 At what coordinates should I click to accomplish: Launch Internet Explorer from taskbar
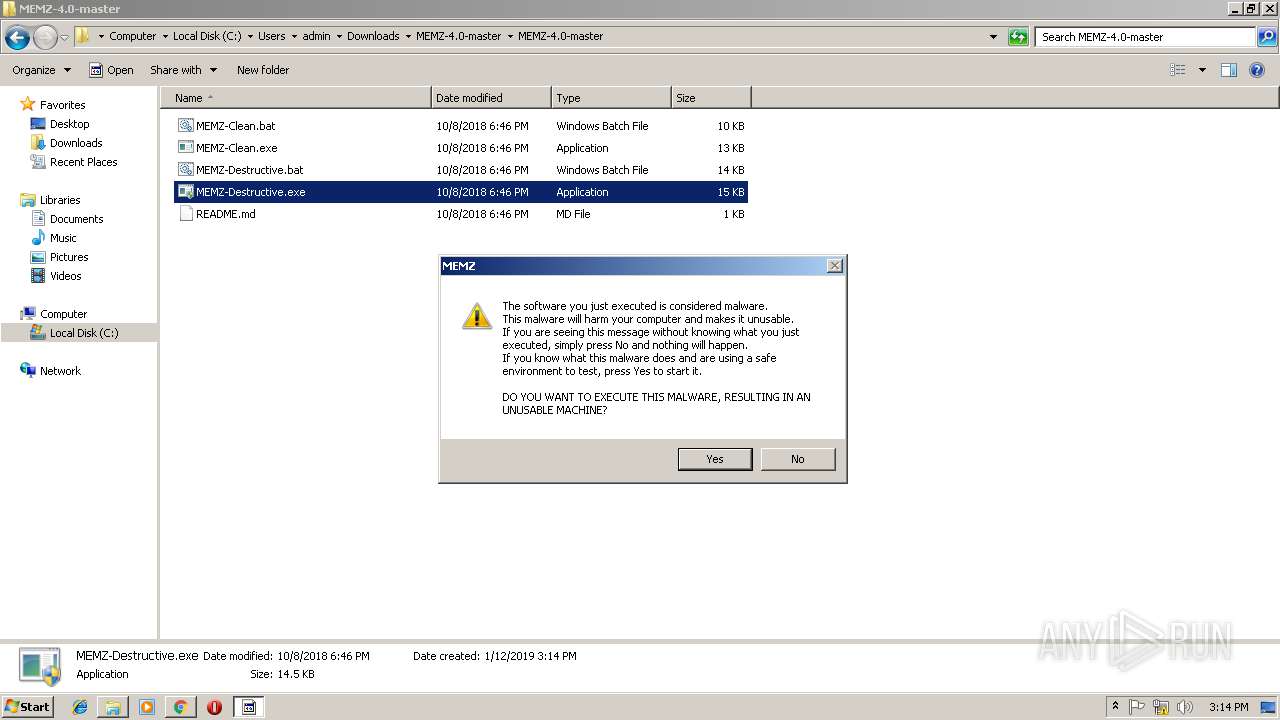pos(80,707)
